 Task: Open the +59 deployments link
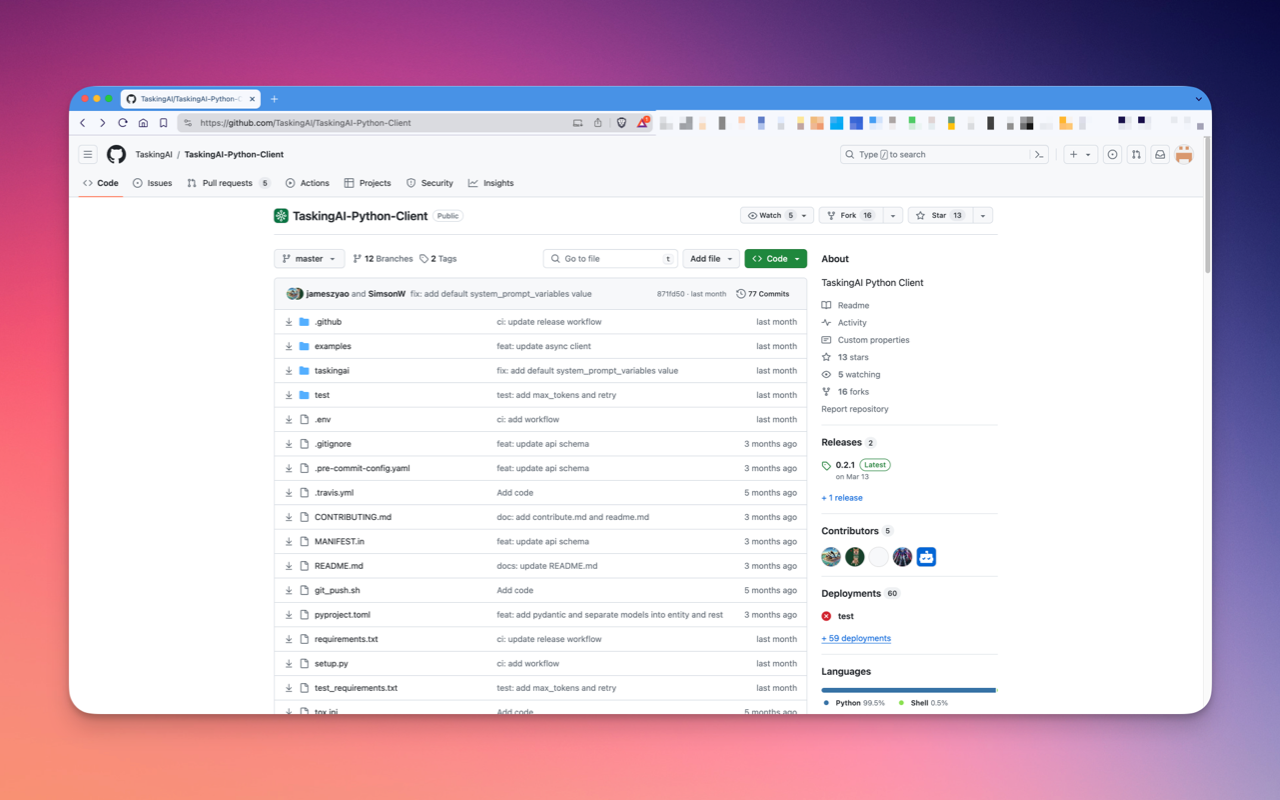(x=856, y=638)
